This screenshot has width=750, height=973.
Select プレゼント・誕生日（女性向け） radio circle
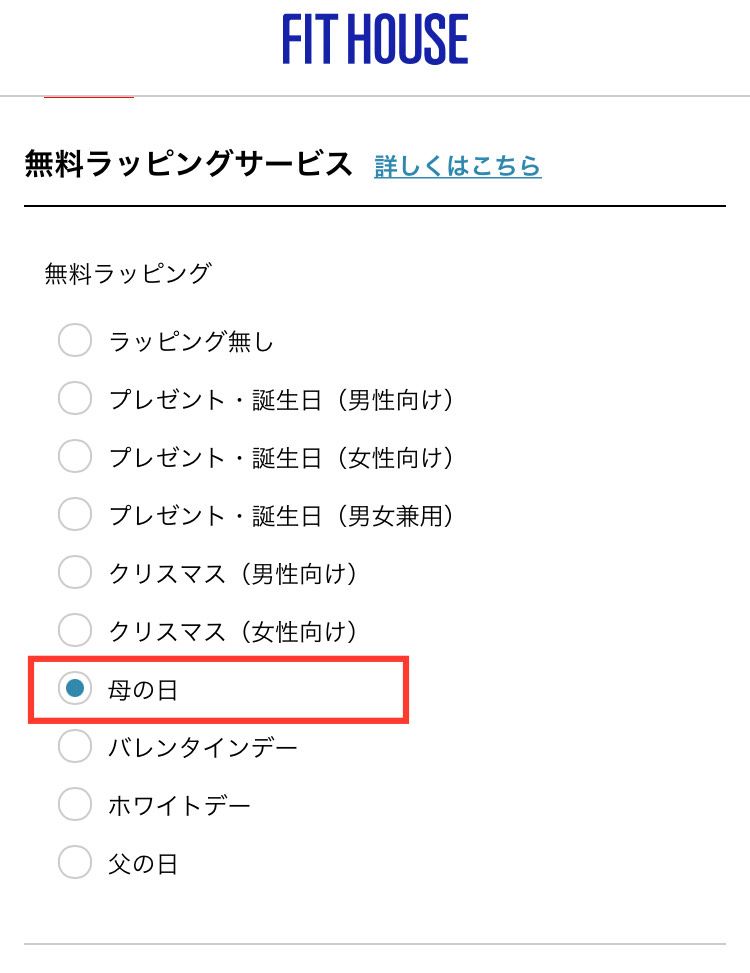75,457
